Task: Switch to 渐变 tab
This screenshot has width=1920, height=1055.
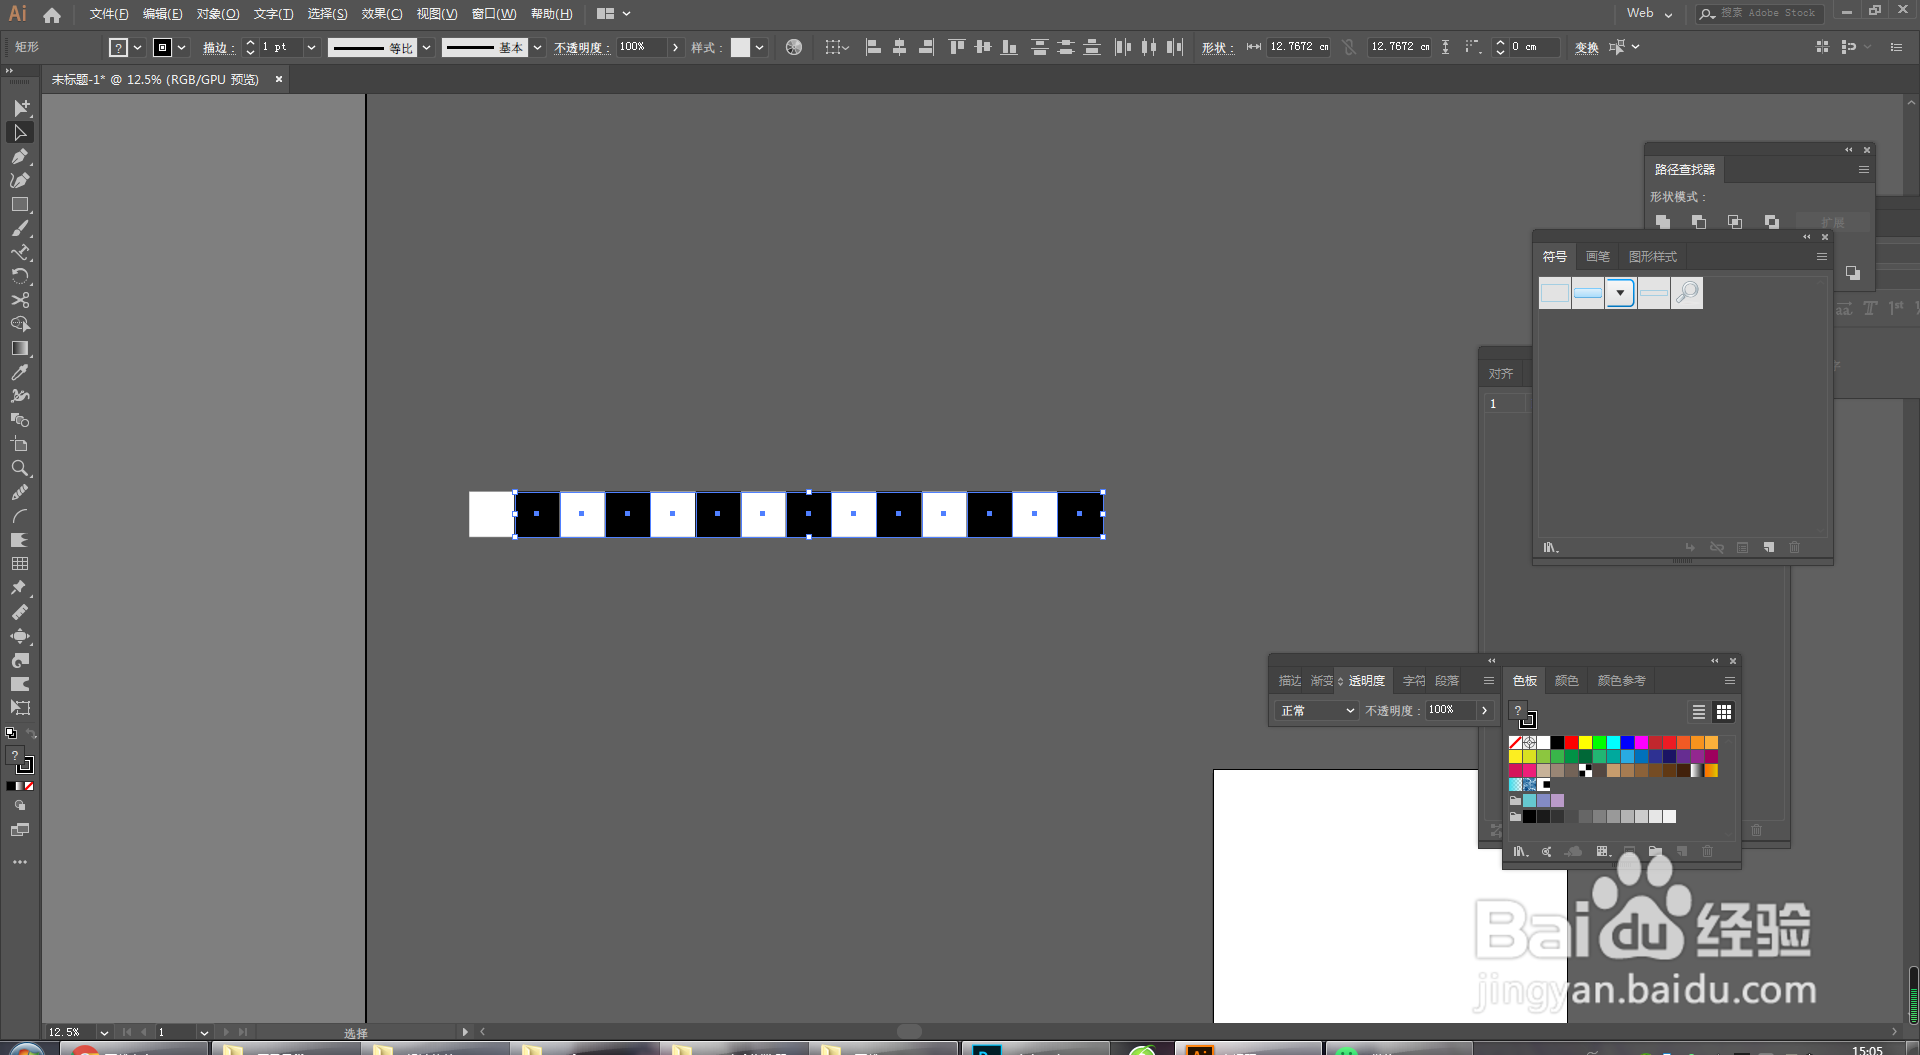Action: [1321, 681]
